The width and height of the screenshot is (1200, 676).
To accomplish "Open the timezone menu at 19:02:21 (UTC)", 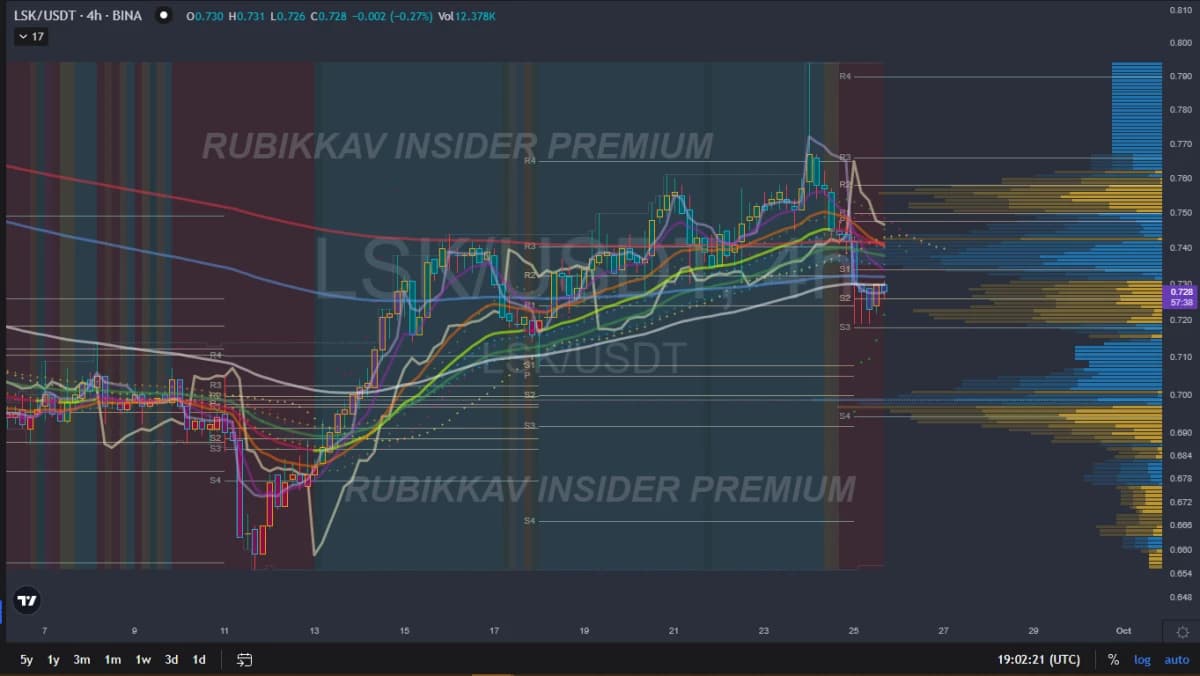I will coord(1040,660).
